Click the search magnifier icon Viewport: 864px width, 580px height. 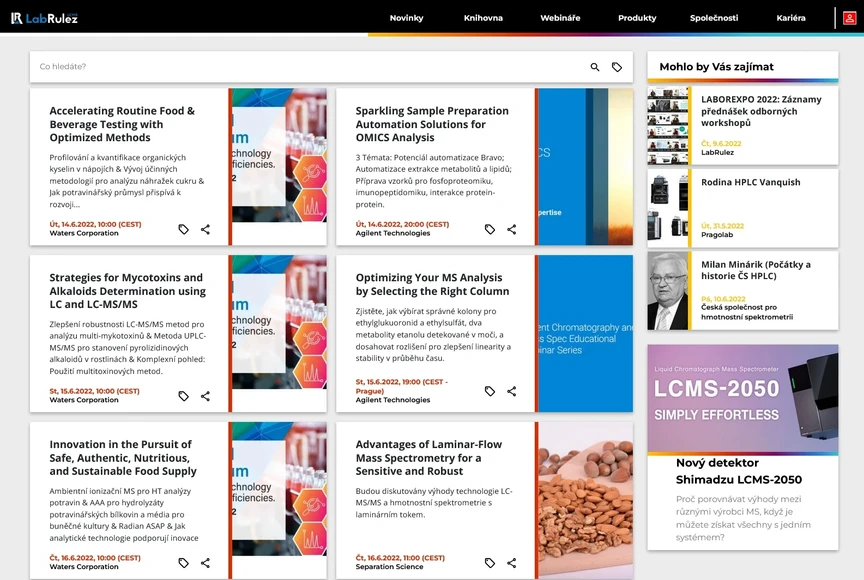[595, 67]
